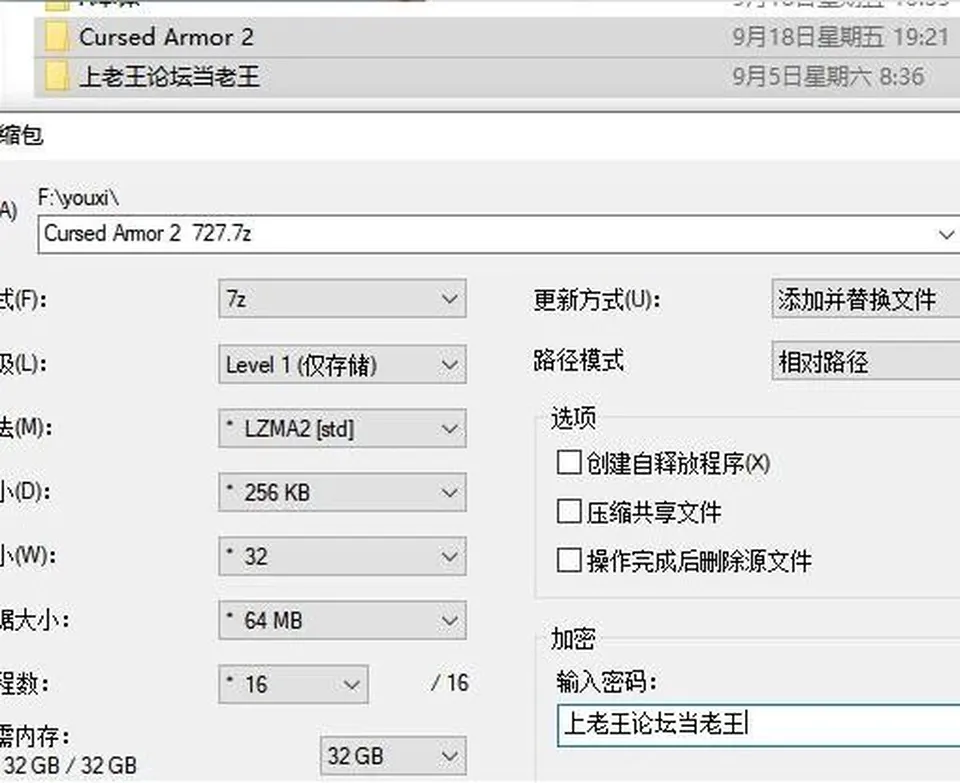The height and width of the screenshot is (783, 960).
Task: Click the 上老王论坛当老王 folder name
Action: pos(170,77)
